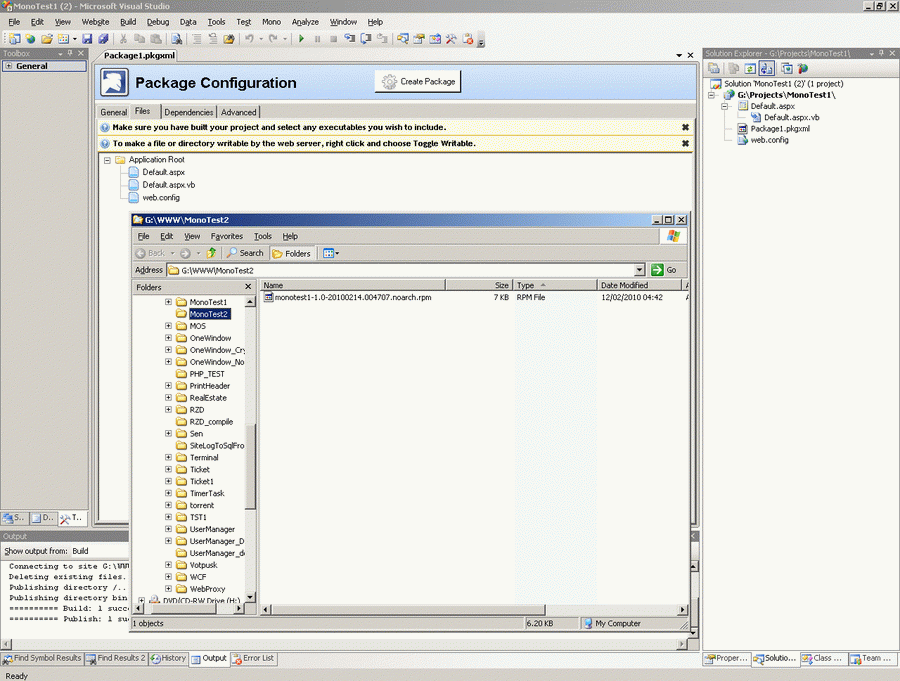Click Solution Explorer Refresh icon
The height and width of the screenshot is (681, 900).
pos(750,68)
